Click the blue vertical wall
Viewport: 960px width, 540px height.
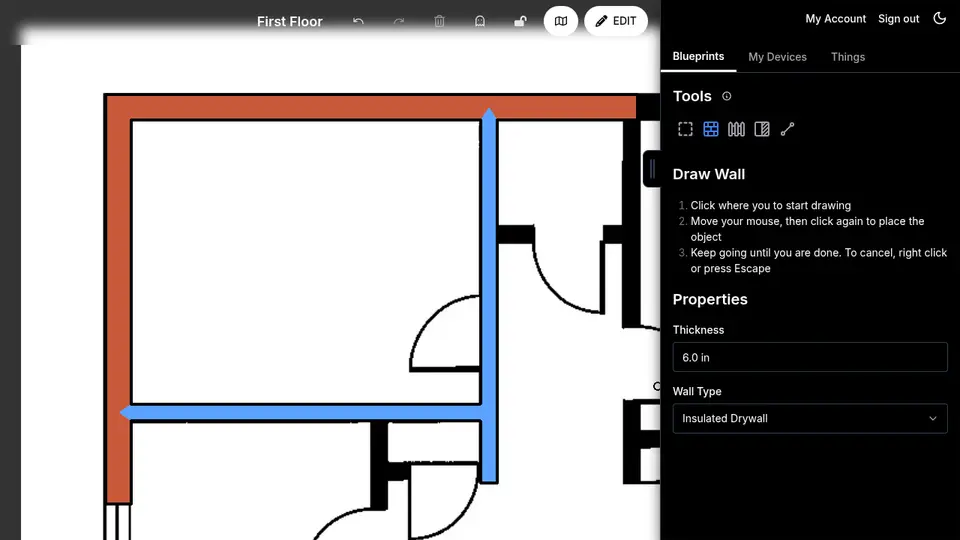click(489, 294)
